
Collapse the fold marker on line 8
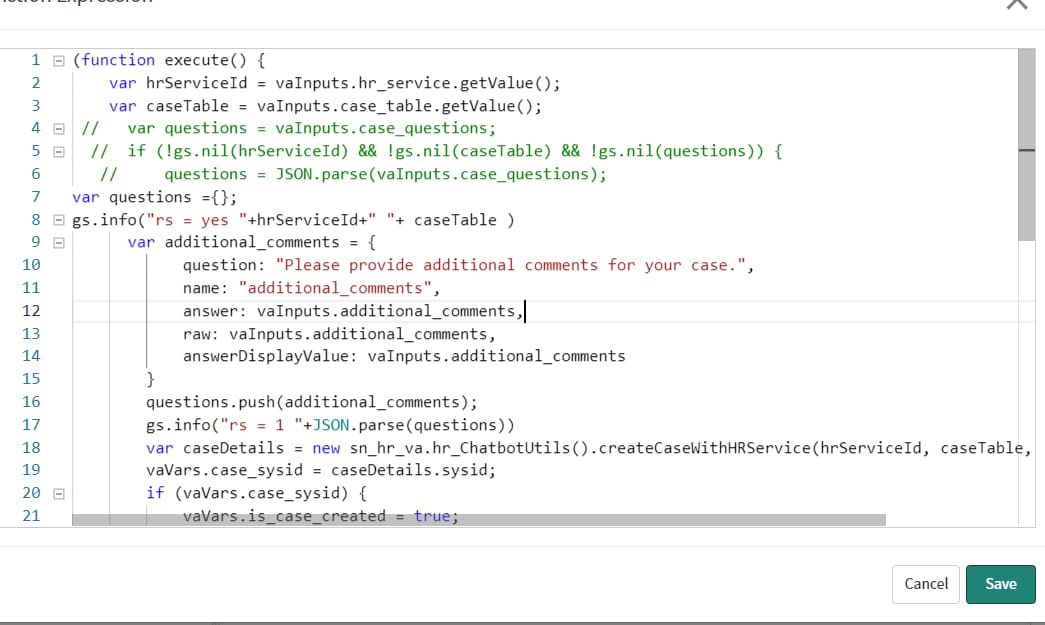coord(59,220)
